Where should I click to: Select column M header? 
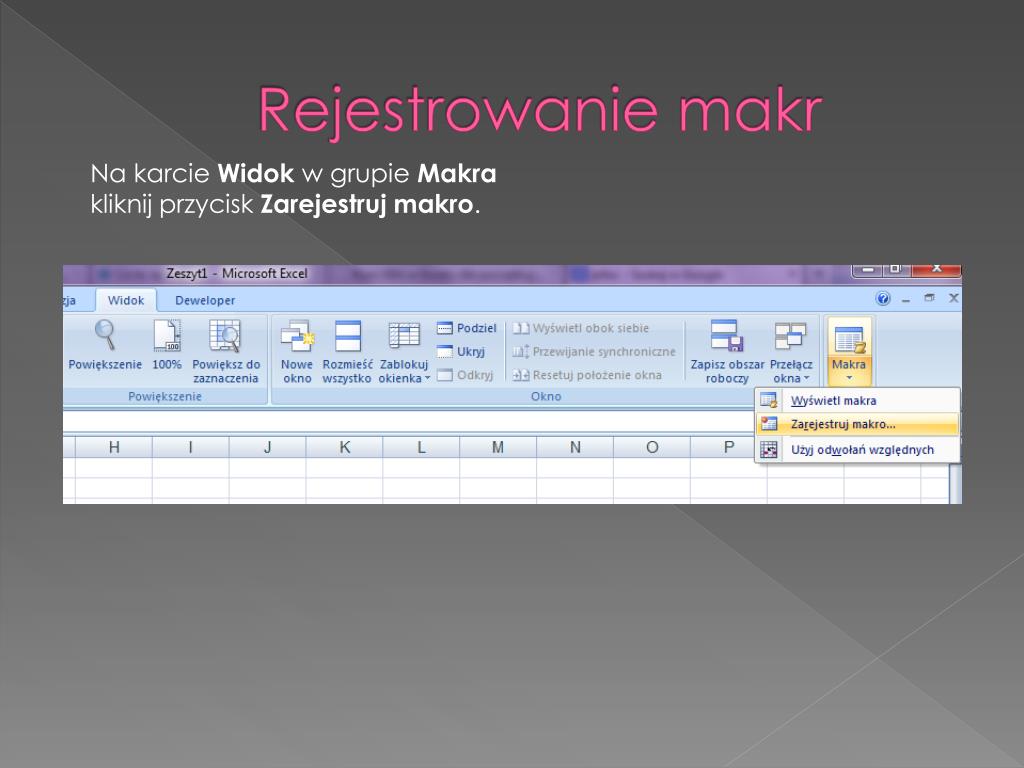pyautogui.click(x=498, y=447)
